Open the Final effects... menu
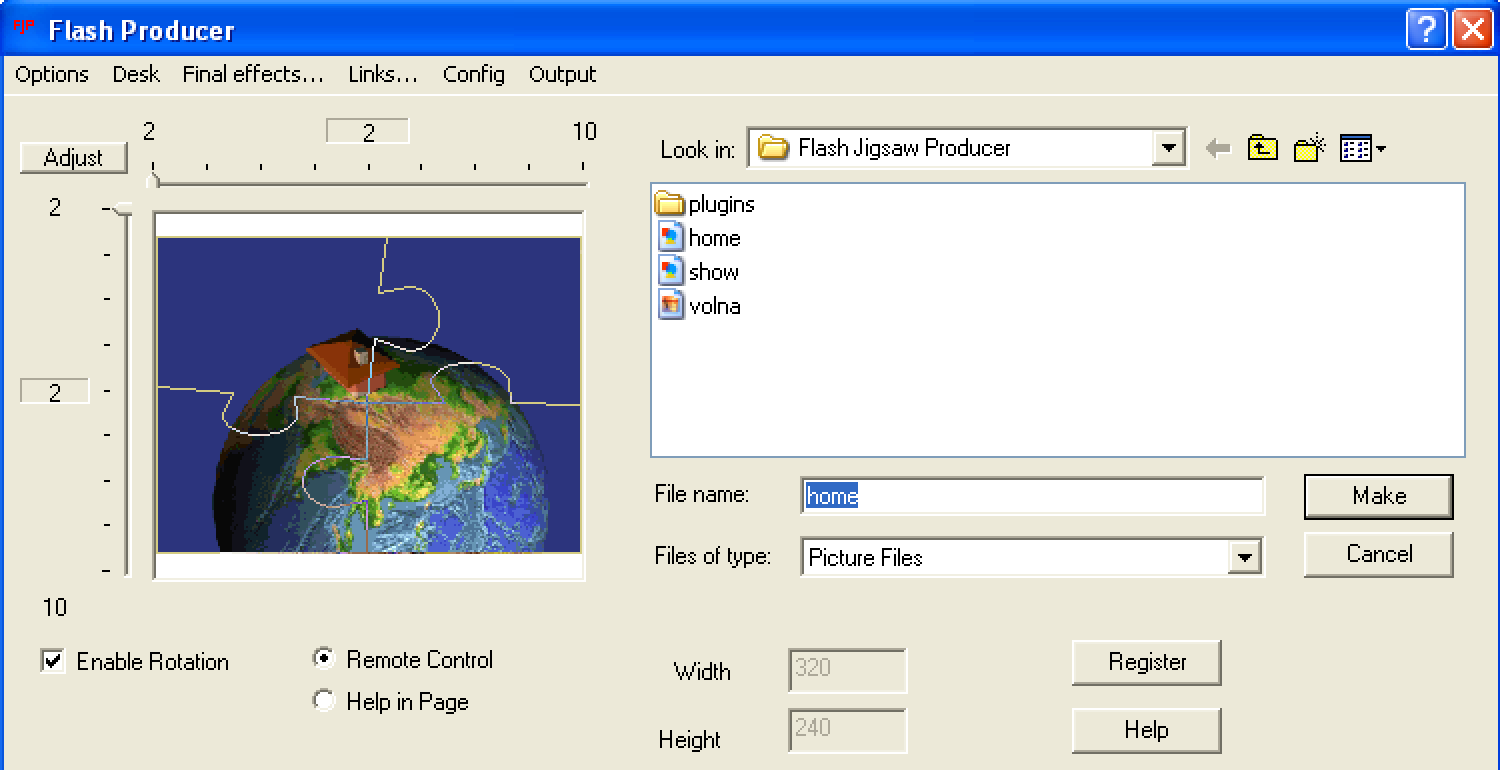Viewport: 1500px width, 770px height. point(253,75)
